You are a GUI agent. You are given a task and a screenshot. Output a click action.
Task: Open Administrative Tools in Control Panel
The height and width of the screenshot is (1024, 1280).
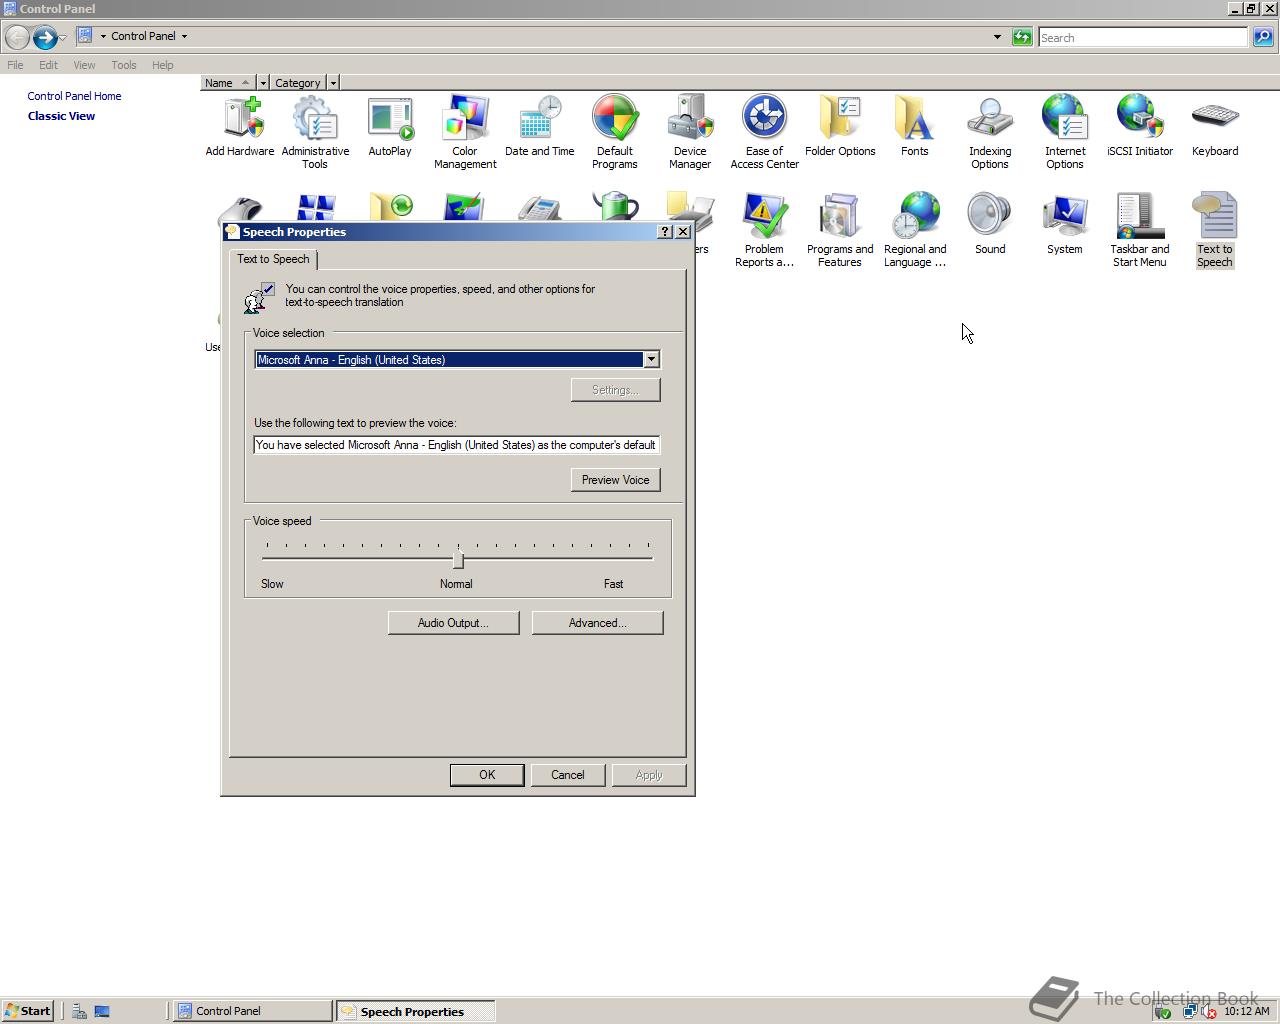coord(315,132)
